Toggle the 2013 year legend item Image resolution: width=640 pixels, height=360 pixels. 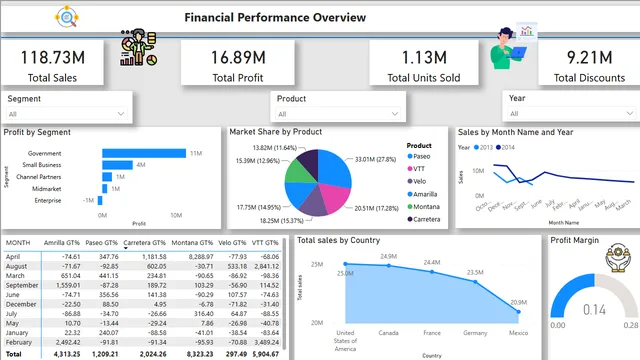(483, 147)
